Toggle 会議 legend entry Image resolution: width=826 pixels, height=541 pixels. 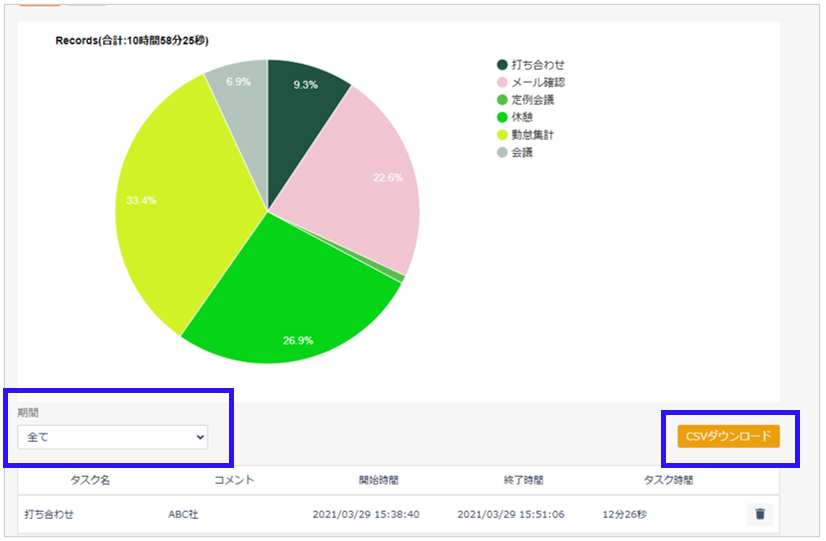click(x=515, y=152)
